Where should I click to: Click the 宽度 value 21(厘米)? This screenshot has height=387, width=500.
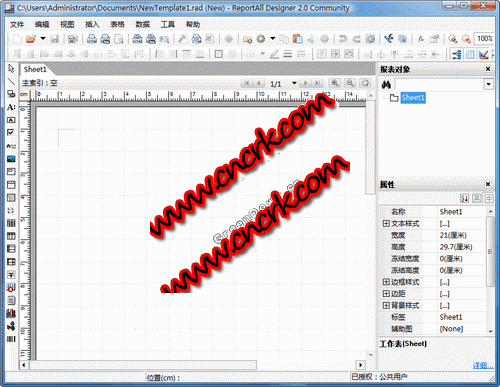453,235
